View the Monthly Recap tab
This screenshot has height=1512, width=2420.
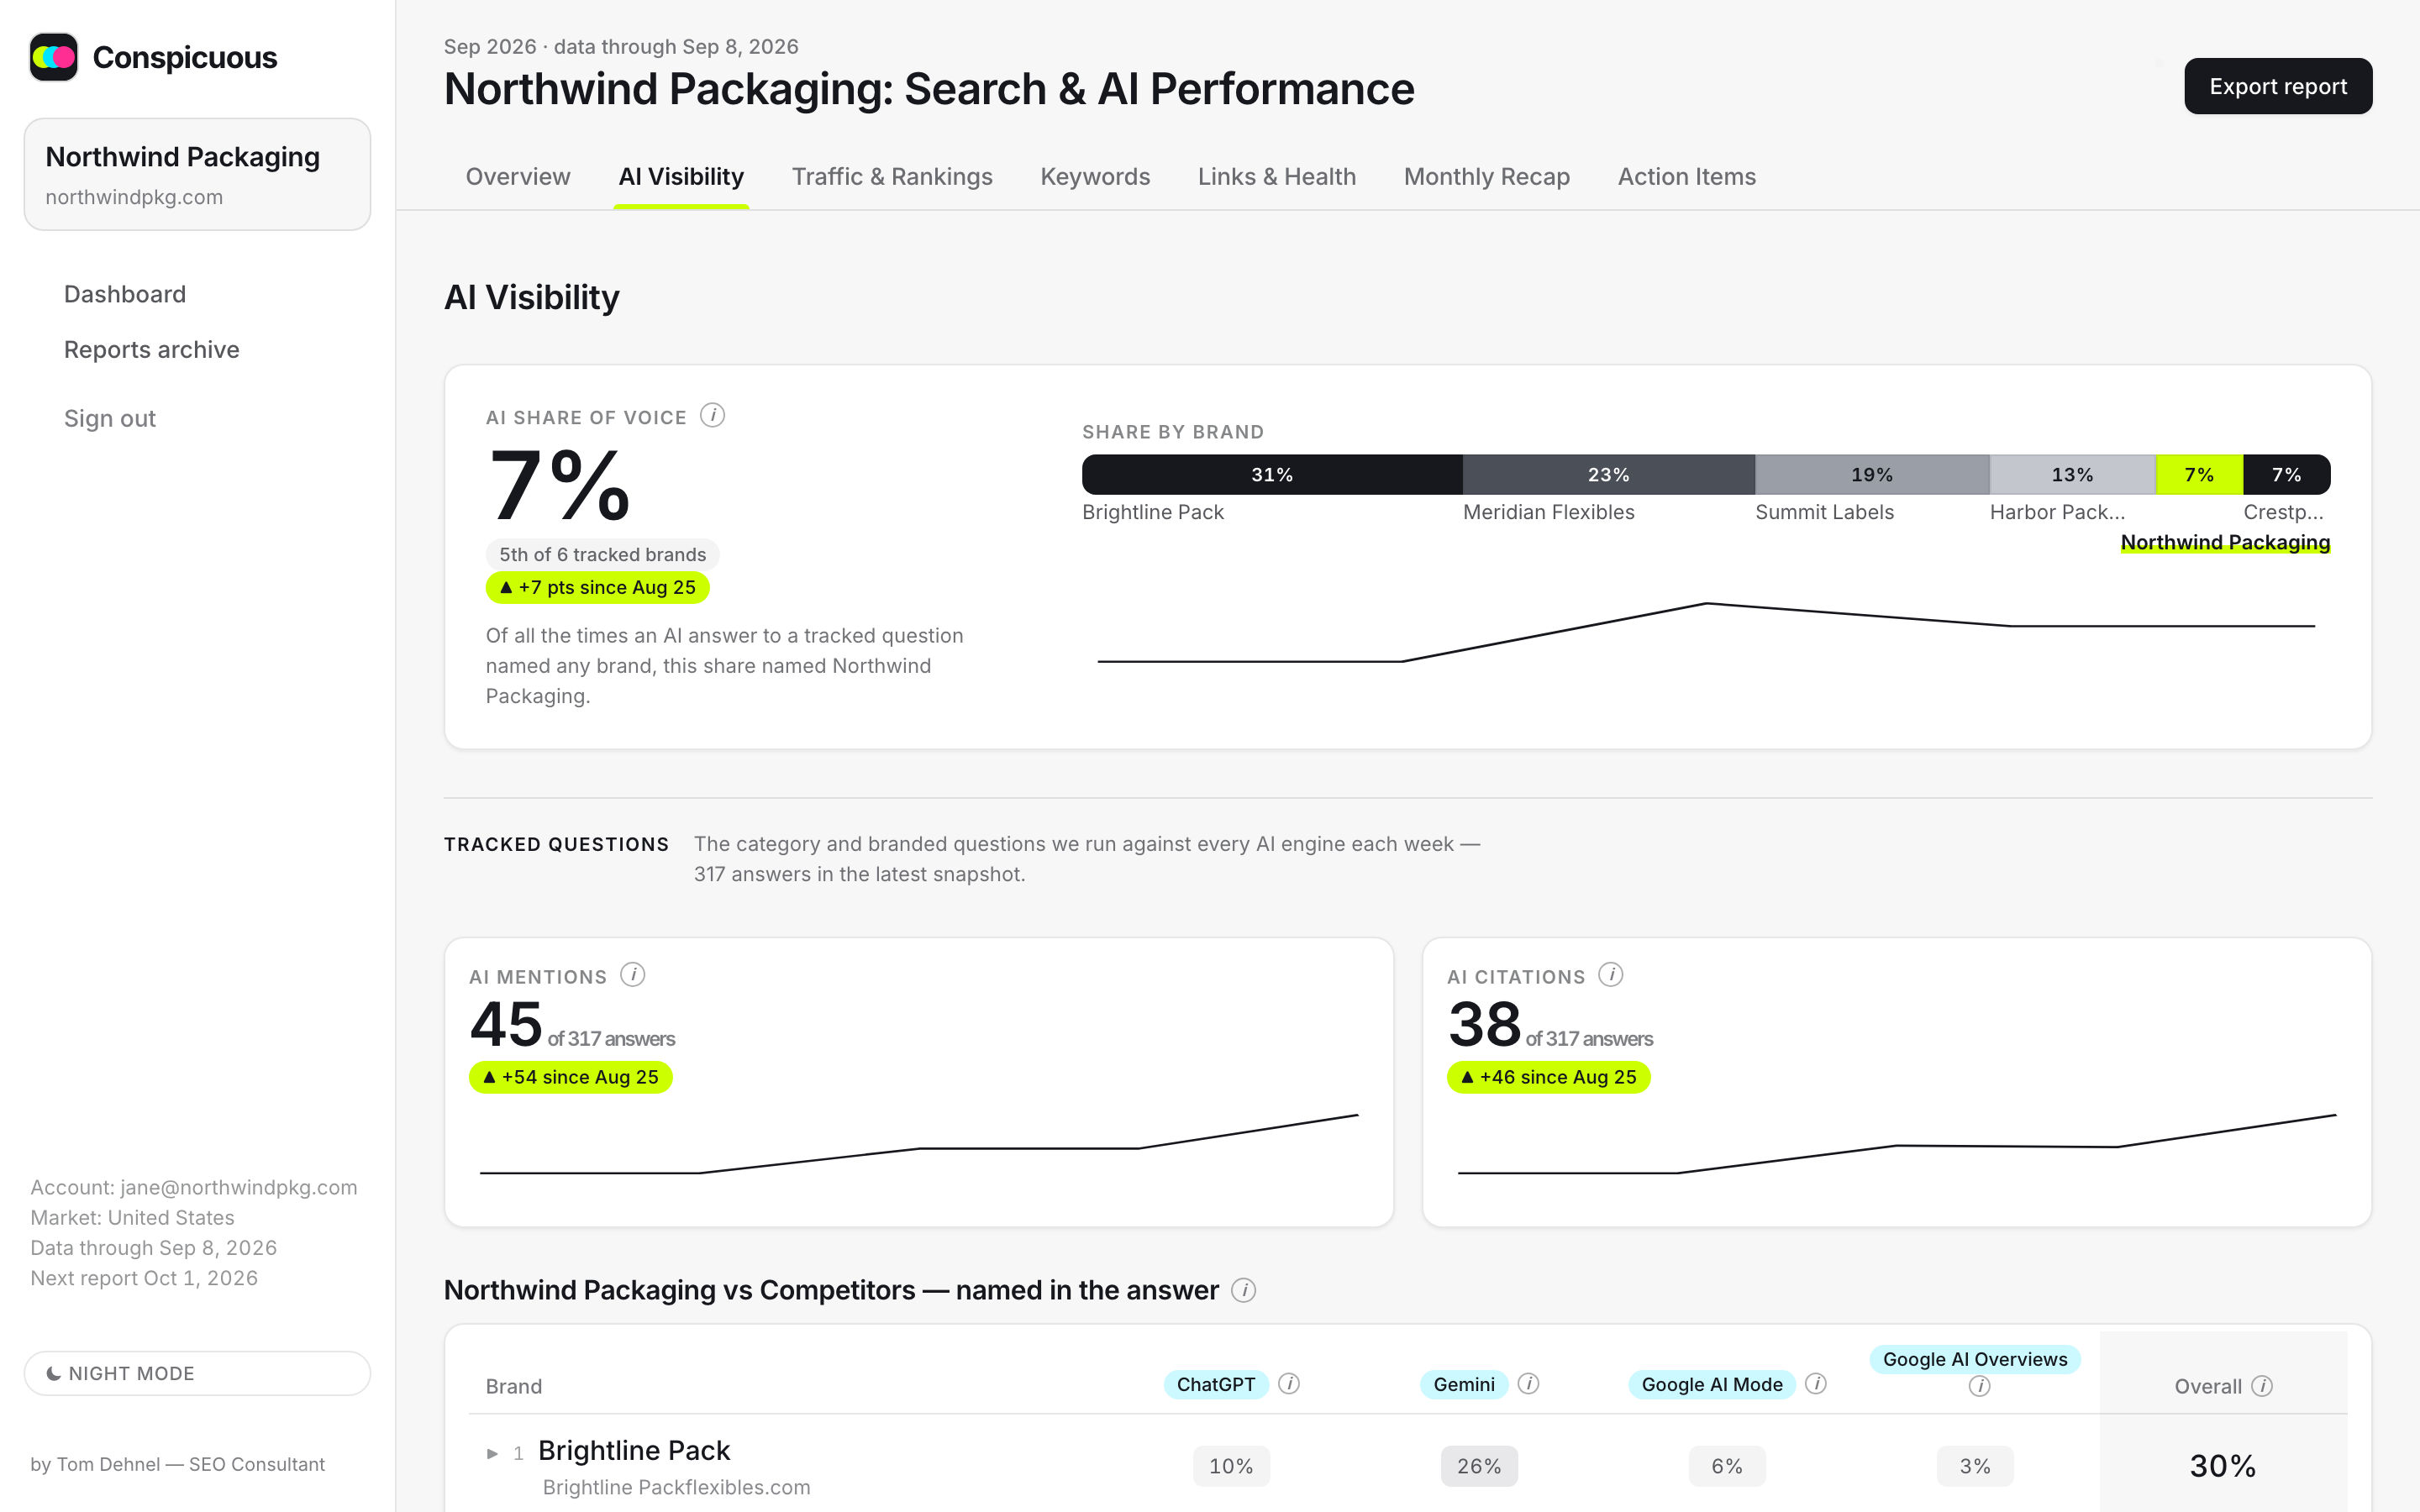click(1487, 177)
